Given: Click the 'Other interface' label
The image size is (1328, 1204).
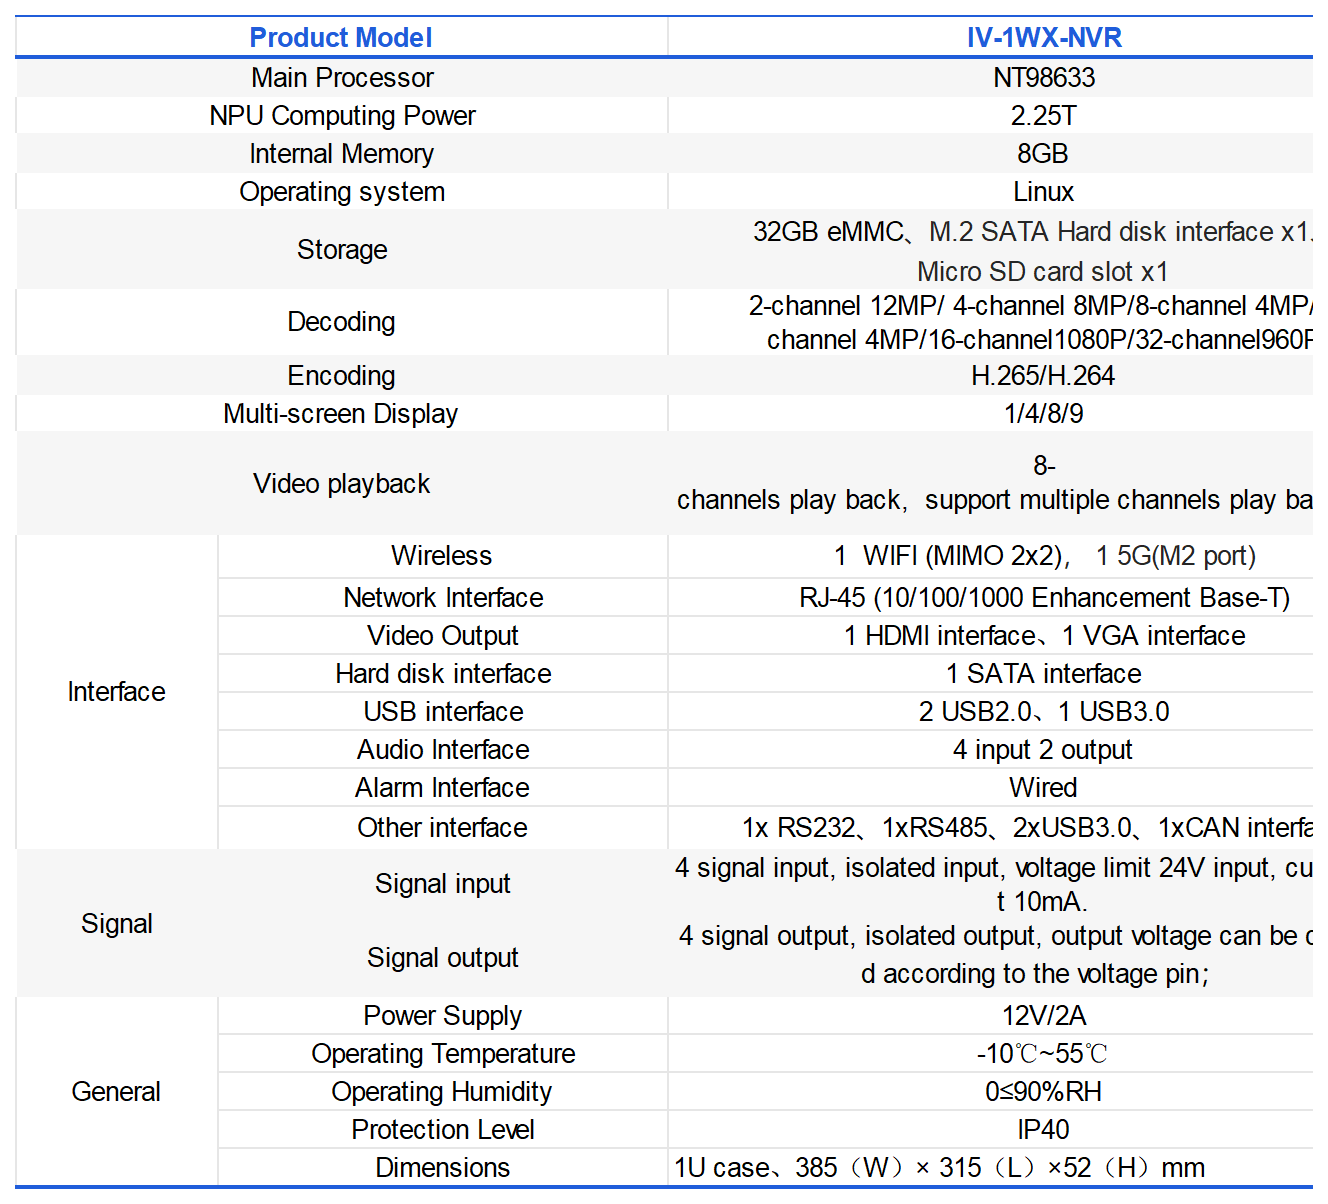Looking at the screenshot, I should pos(442,828).
